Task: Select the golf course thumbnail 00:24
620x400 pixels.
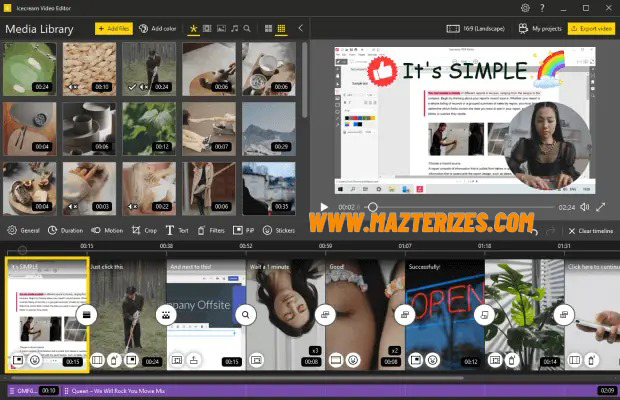Action: (30, 69)
